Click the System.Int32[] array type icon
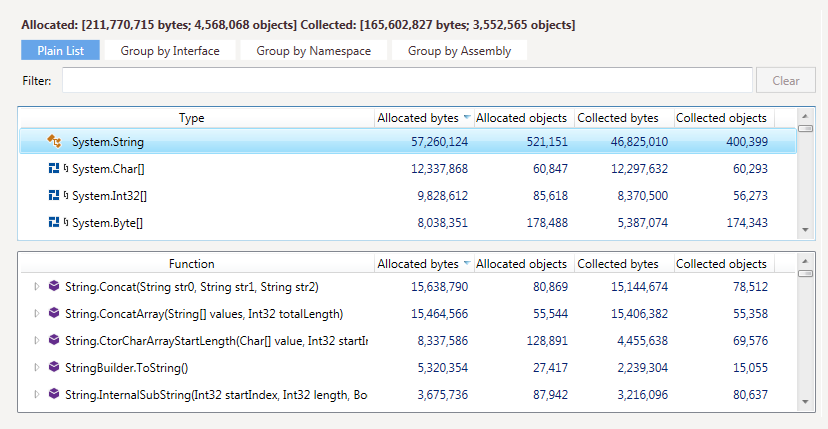The width and height of the screenshot is (828, 429). click(x=55, y=196)
